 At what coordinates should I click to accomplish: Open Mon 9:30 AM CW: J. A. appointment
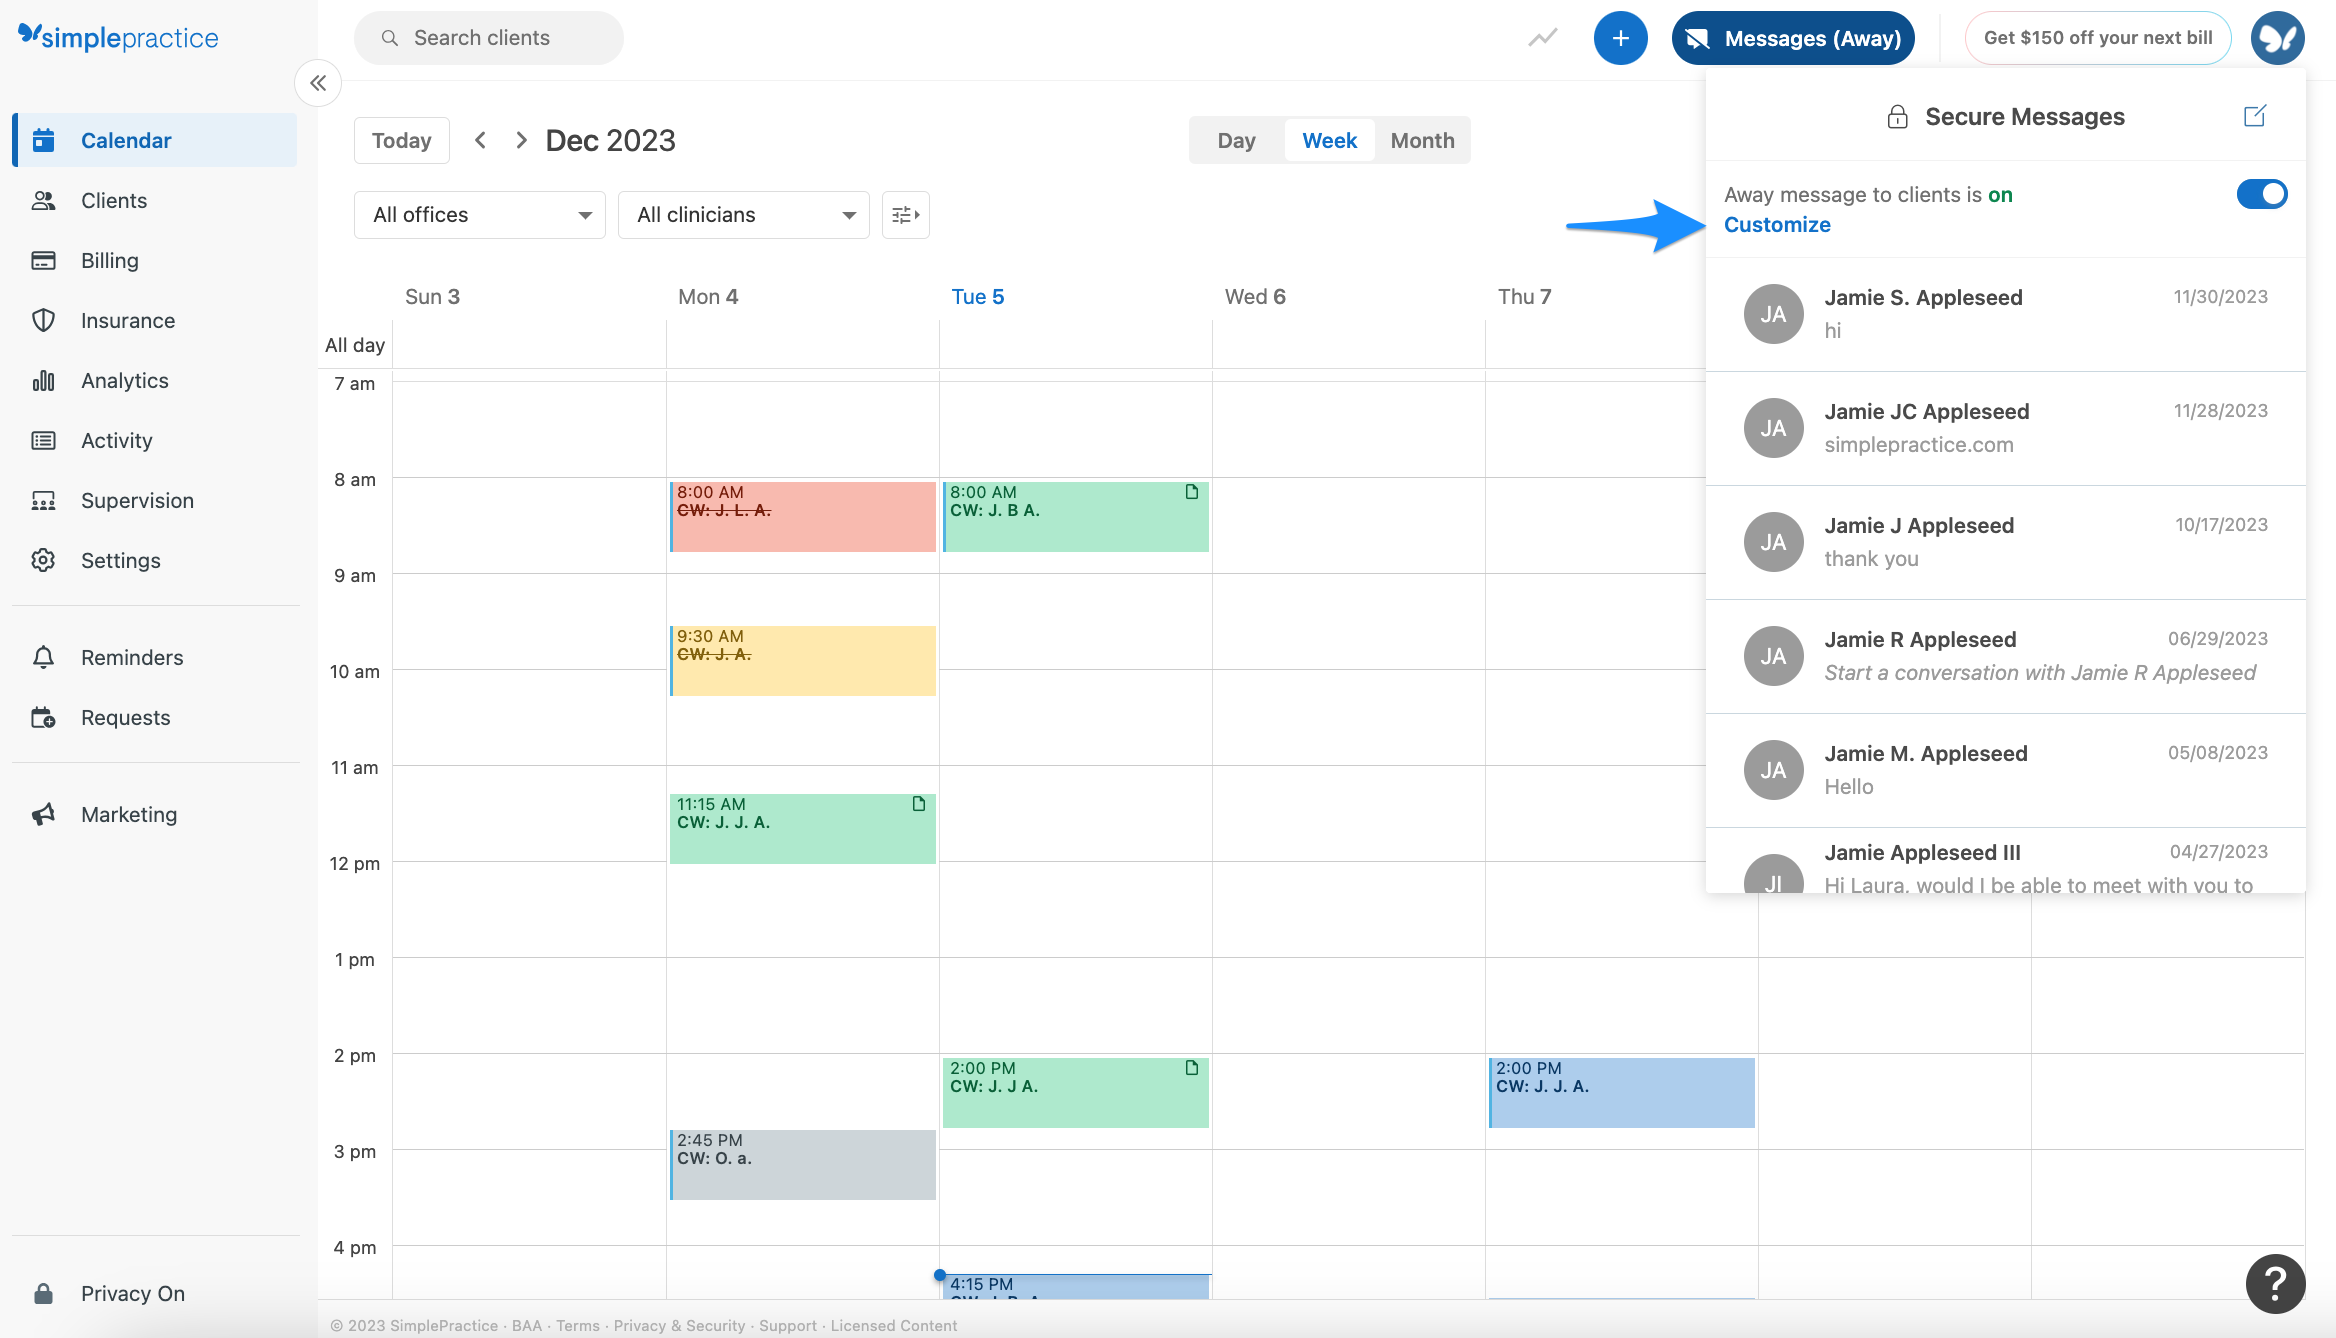803,660
